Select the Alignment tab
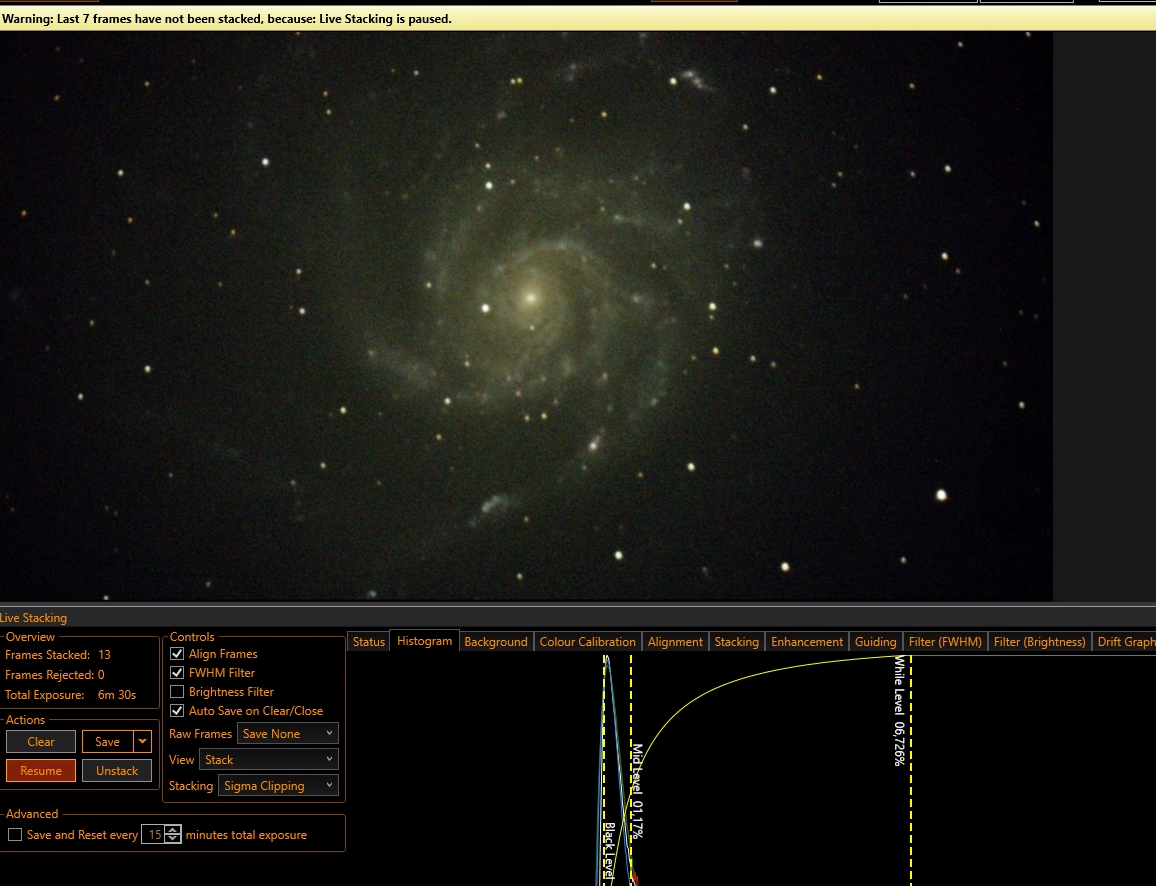1156x886 pixels. point(675,642)
